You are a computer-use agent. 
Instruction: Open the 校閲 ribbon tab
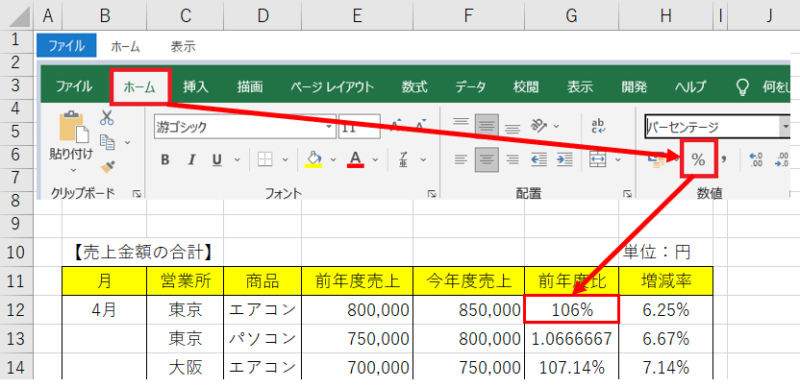[526, 87]
